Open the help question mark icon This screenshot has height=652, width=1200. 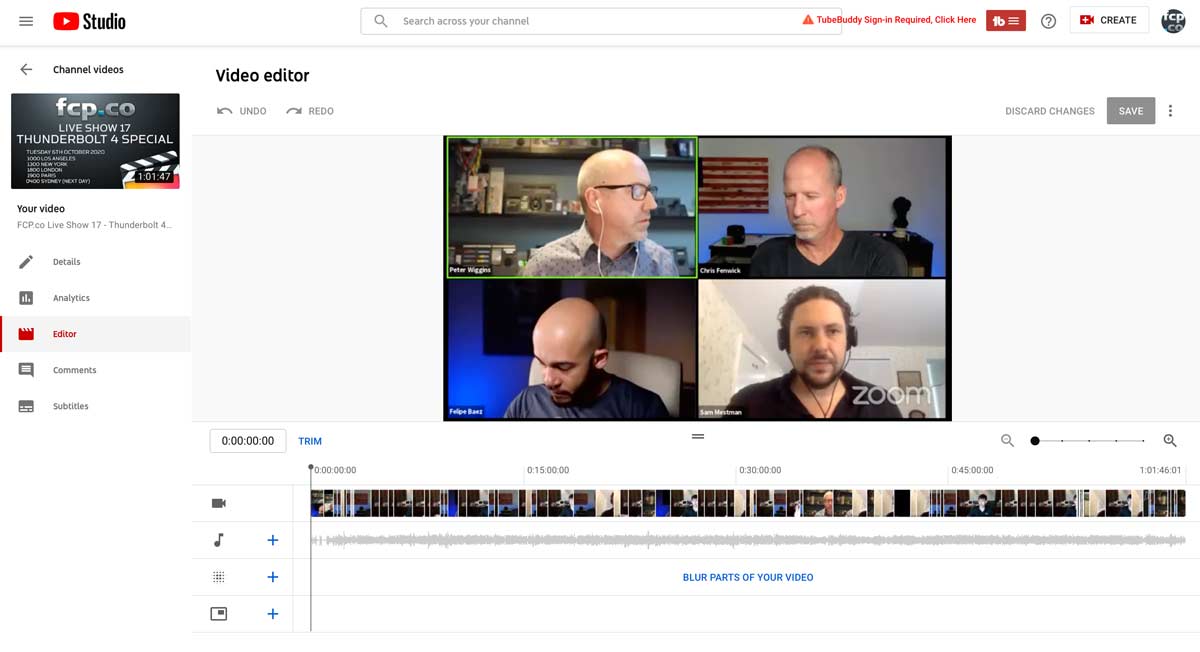click(x=1048, y=21)
